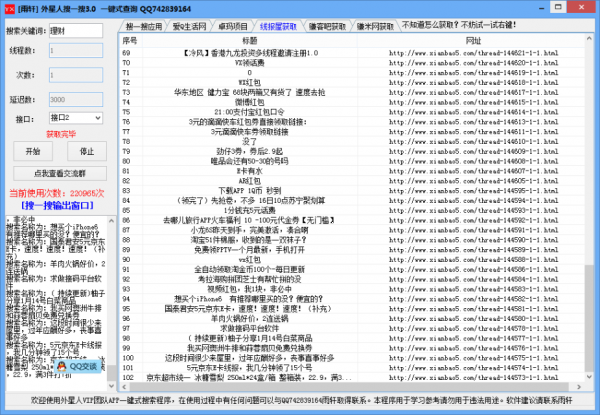This screenshot has height=415, width=600.
Task: Click the horizontal scrollbar right arrow
Action: tap(579, 387)
